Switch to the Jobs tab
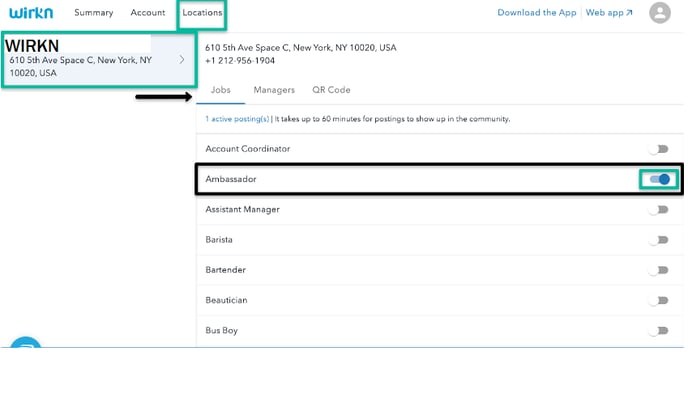Screen dimensions: 688x398 point(220,90)
